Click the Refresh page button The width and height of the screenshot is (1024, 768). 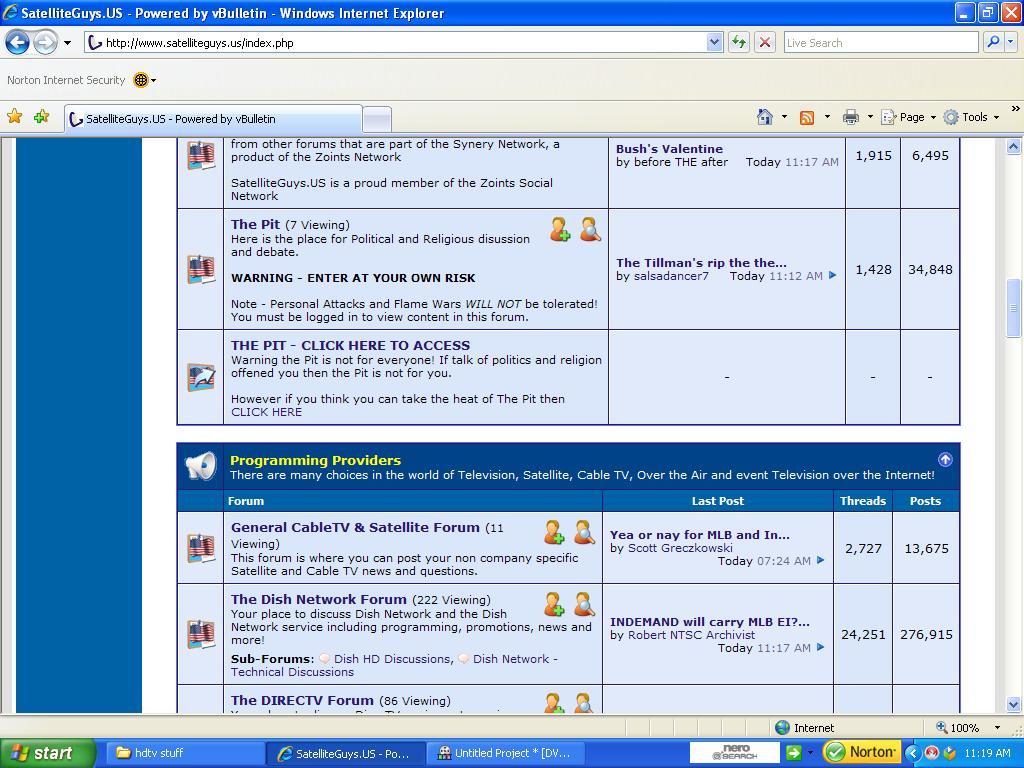pyautogui.click(x=739, y=42)
